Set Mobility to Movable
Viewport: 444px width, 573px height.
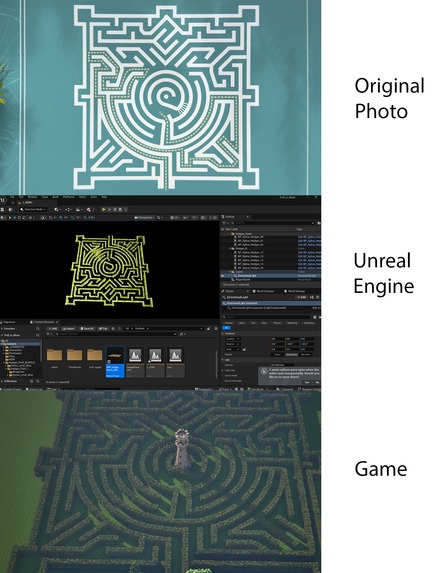(306, 354)
